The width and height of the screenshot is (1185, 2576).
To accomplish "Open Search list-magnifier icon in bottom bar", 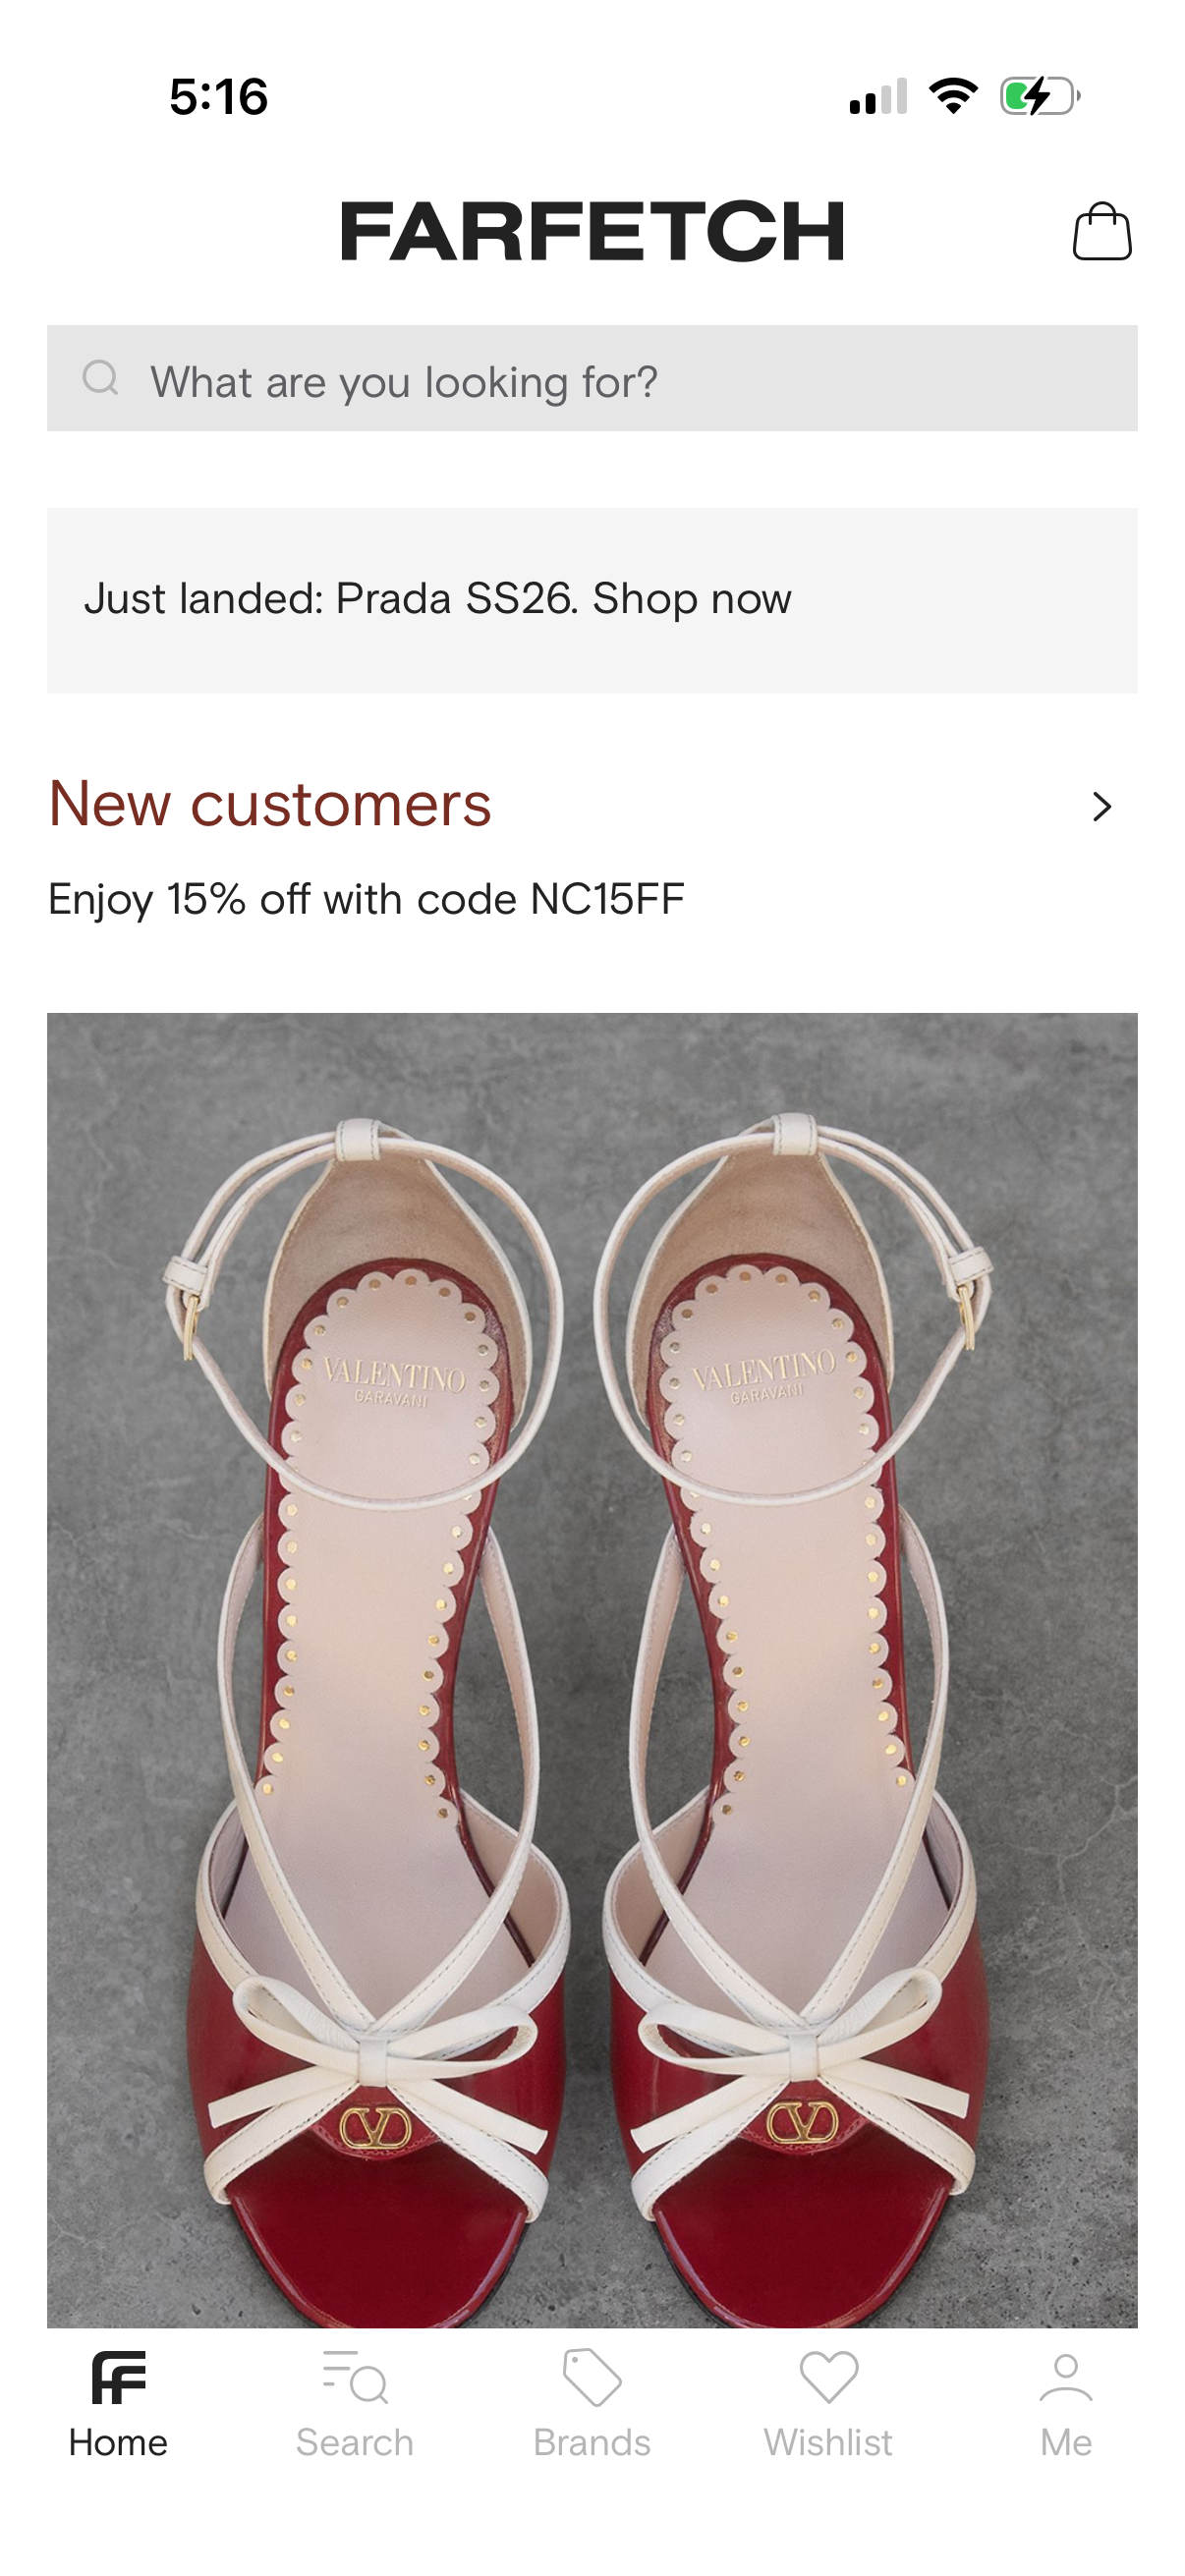I will tap(354, 2377).
